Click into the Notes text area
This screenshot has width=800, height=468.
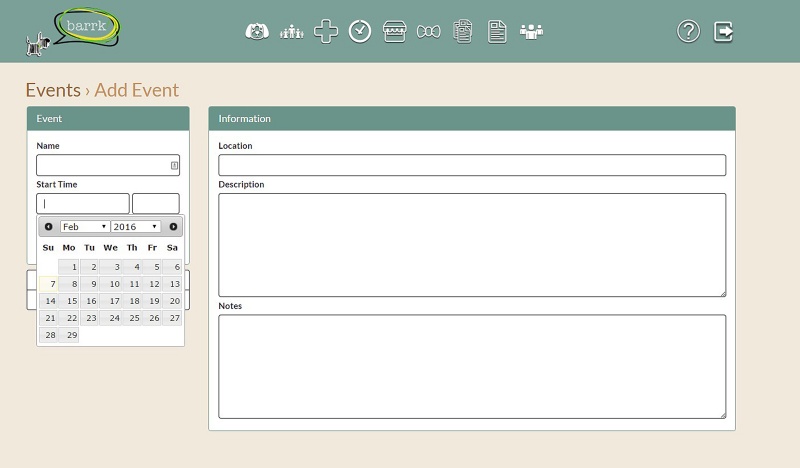[472, 366]
